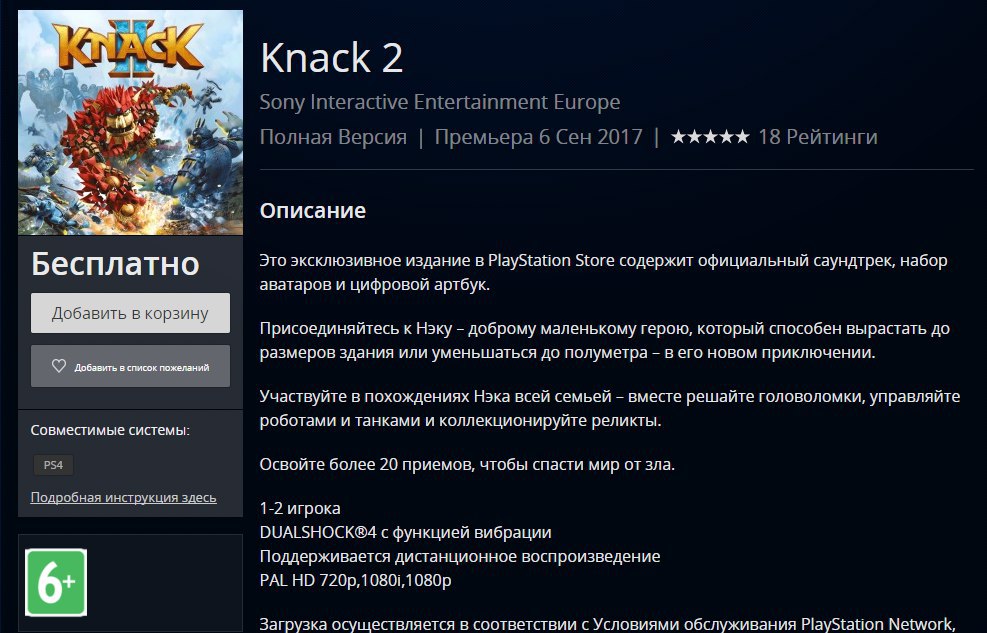987x633 pixels.
Task: Click the 6+ age rating badge
Action: 56,583
